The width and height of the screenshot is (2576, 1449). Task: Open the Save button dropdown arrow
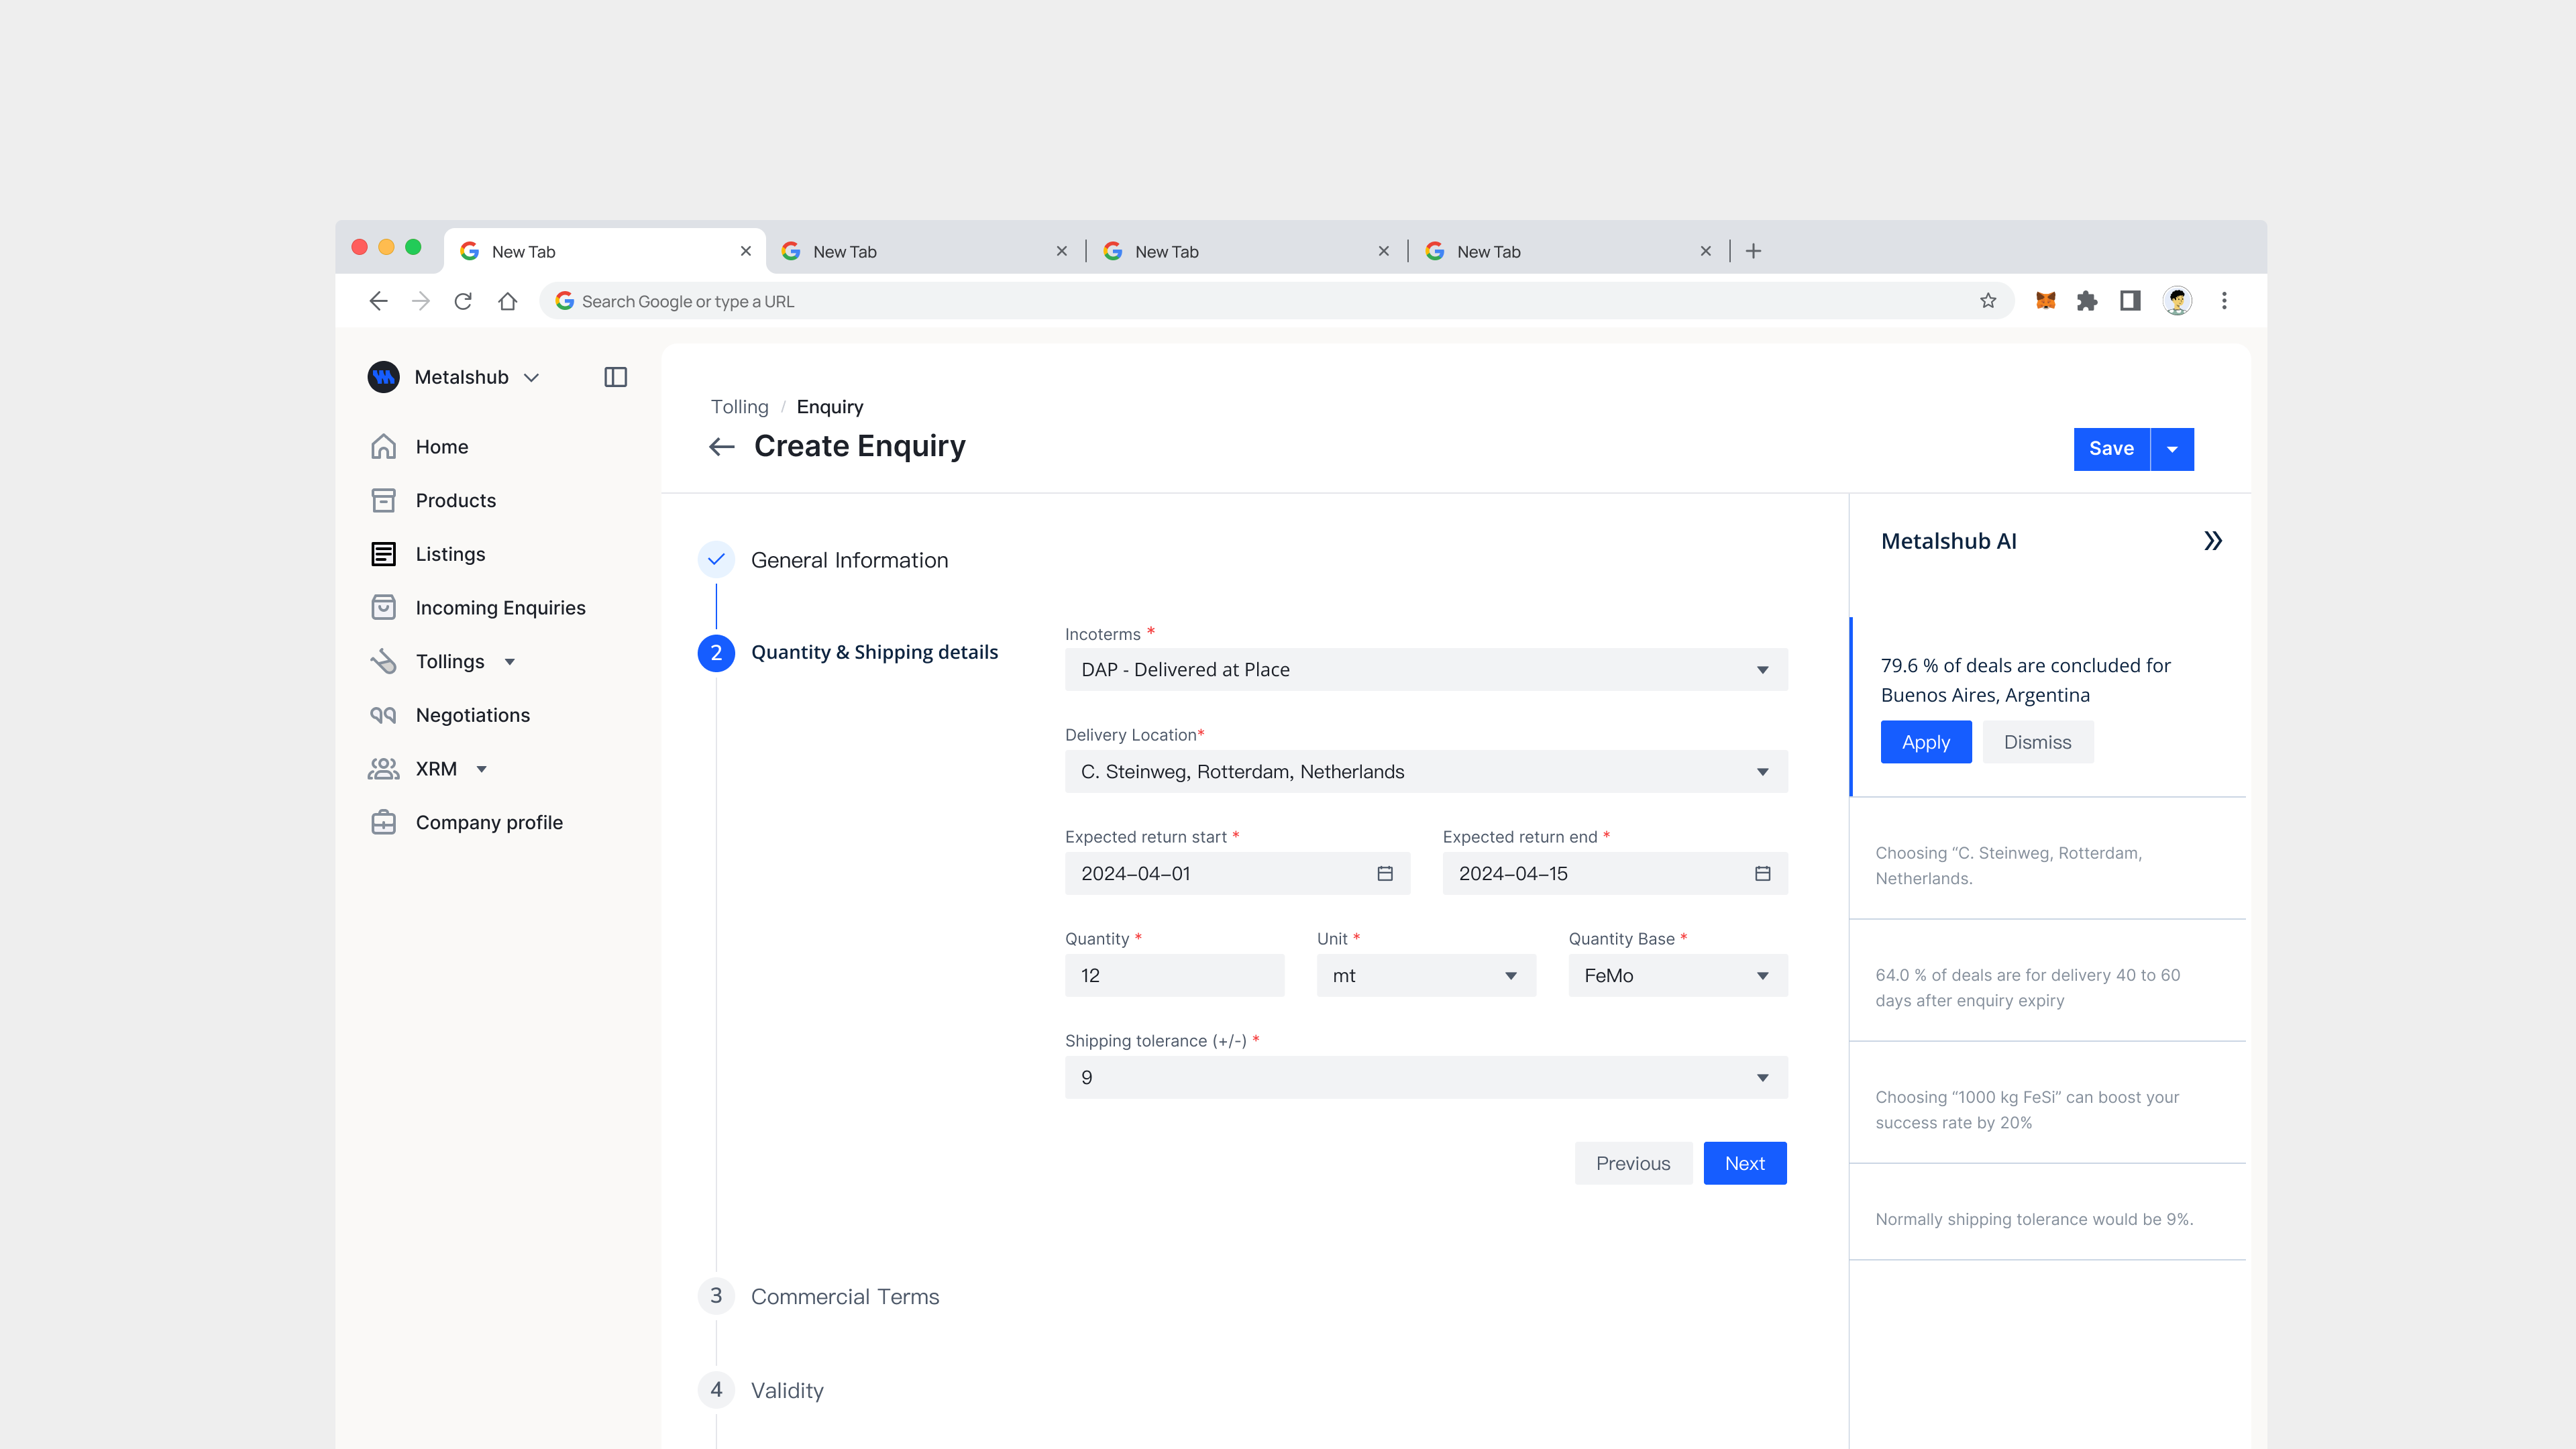(x=2172, y=449)
